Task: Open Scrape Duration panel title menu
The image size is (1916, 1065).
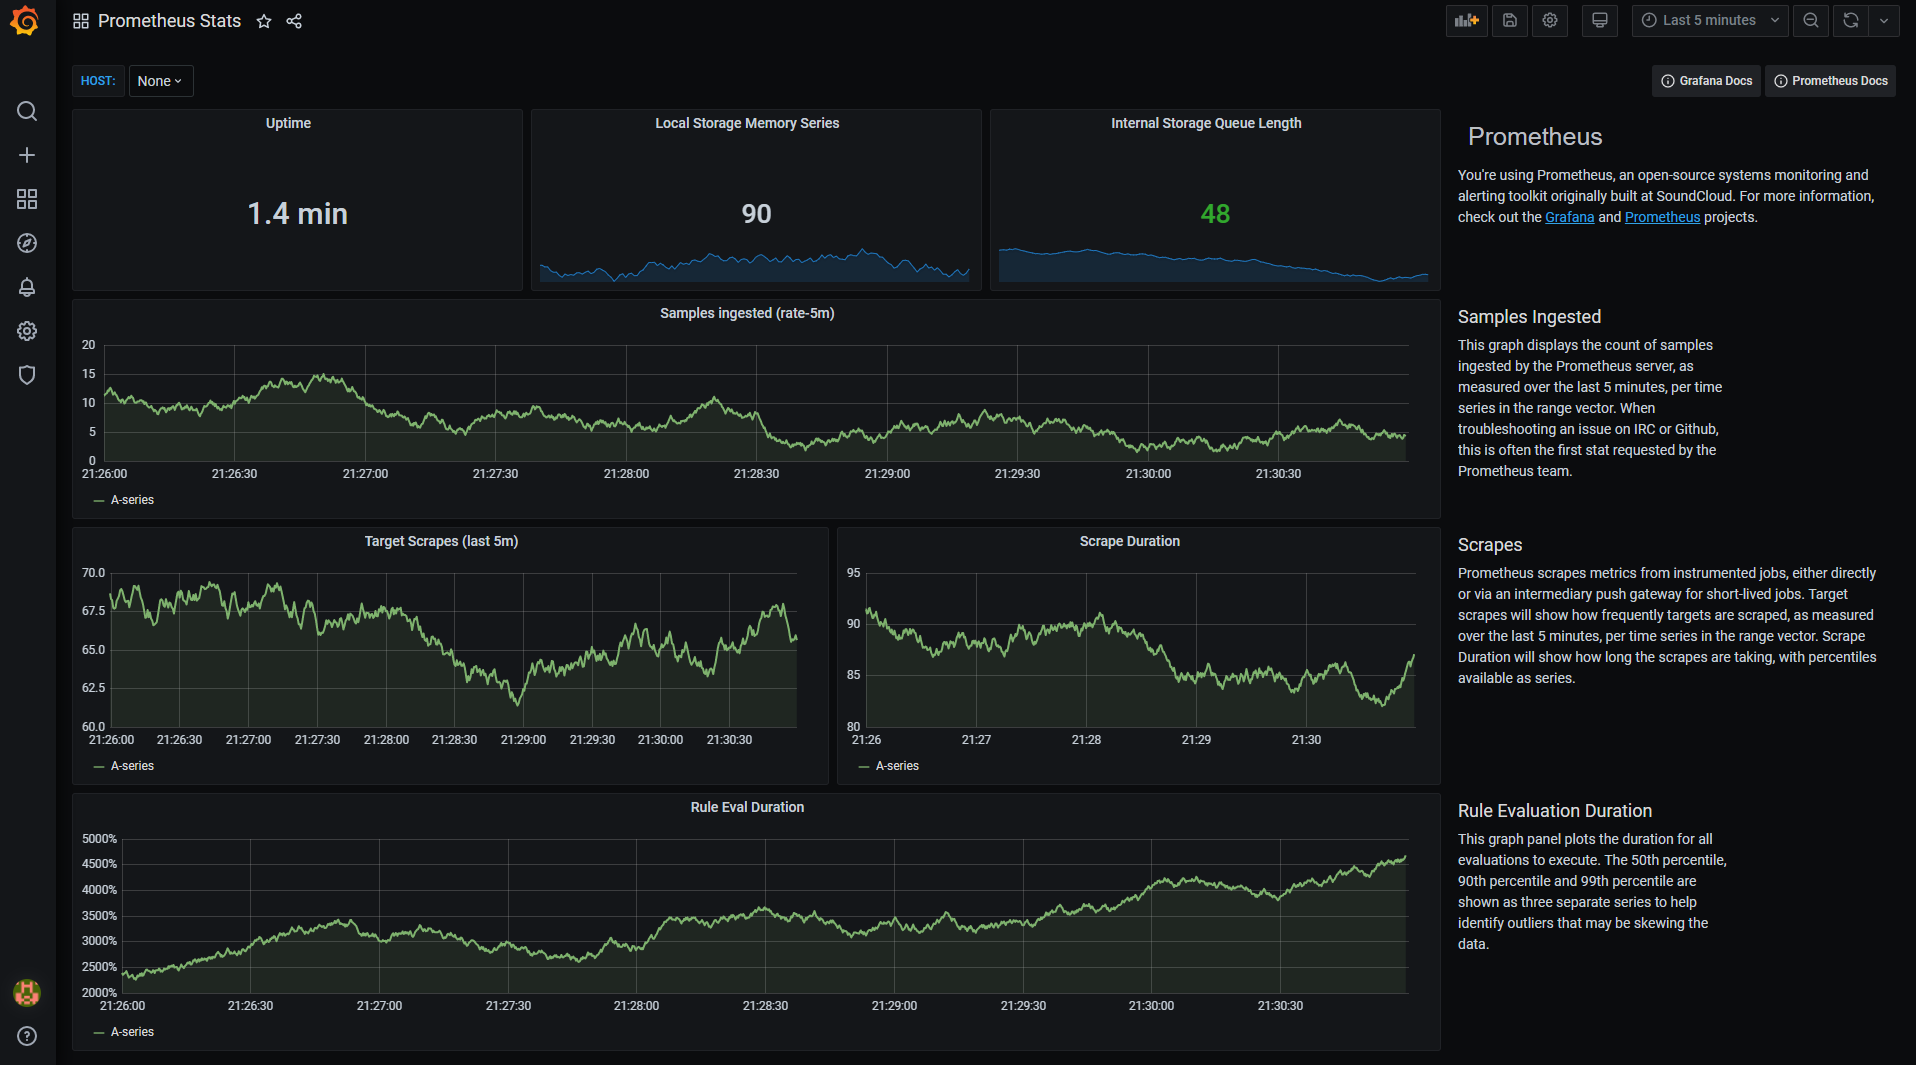Action: 1130,541
